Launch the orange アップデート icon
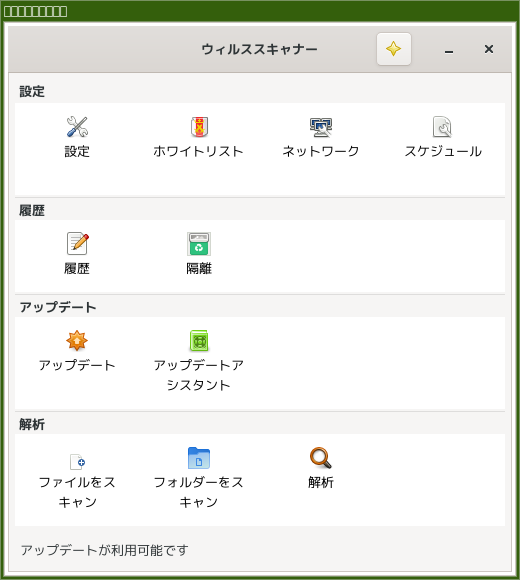Viewport: 520px width, 580px height. point(77,340)
